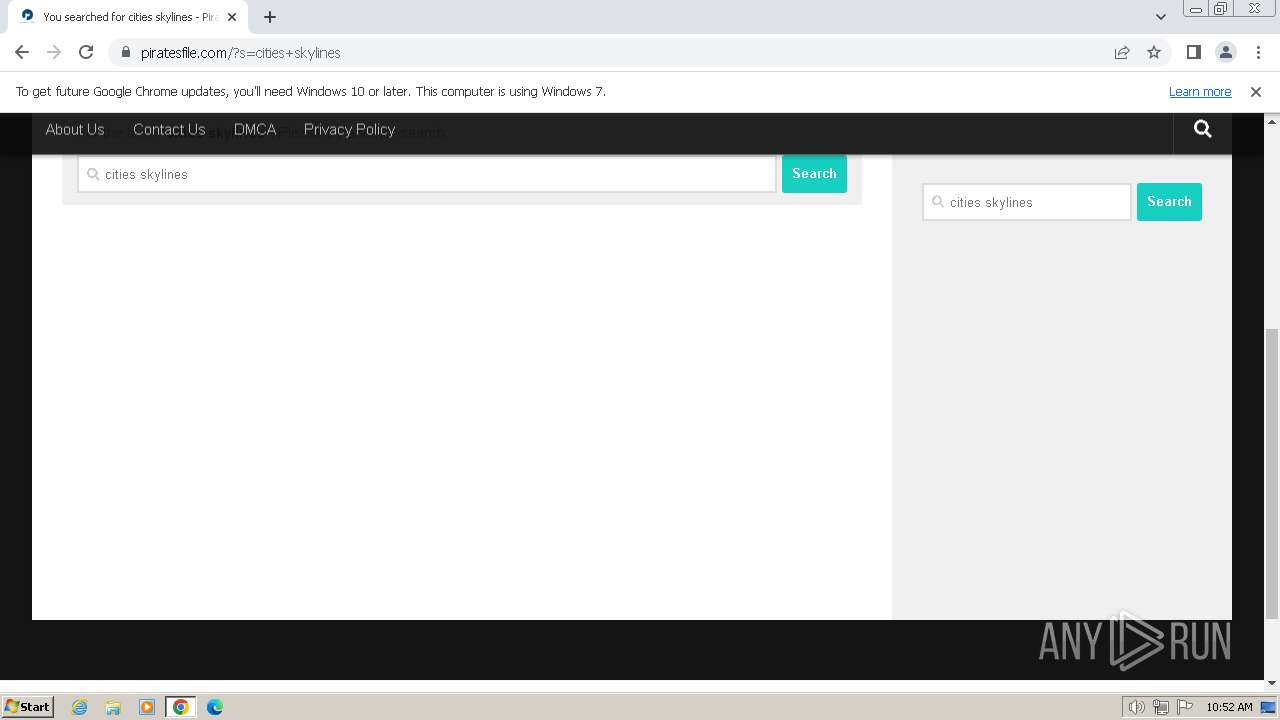The height and width of the screenshot is (720, 1280).
Task: Open a new tab with plus icon
Action: click(270, 17)
